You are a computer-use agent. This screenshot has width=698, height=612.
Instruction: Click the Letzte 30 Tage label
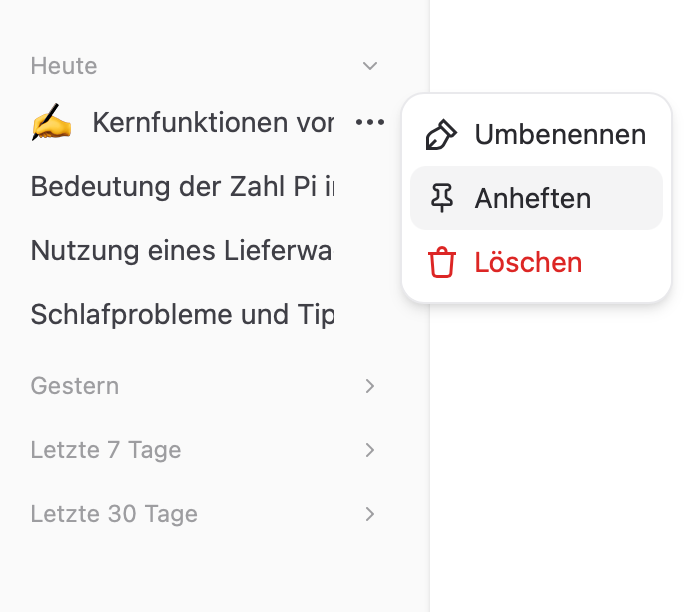coord(114,514)
